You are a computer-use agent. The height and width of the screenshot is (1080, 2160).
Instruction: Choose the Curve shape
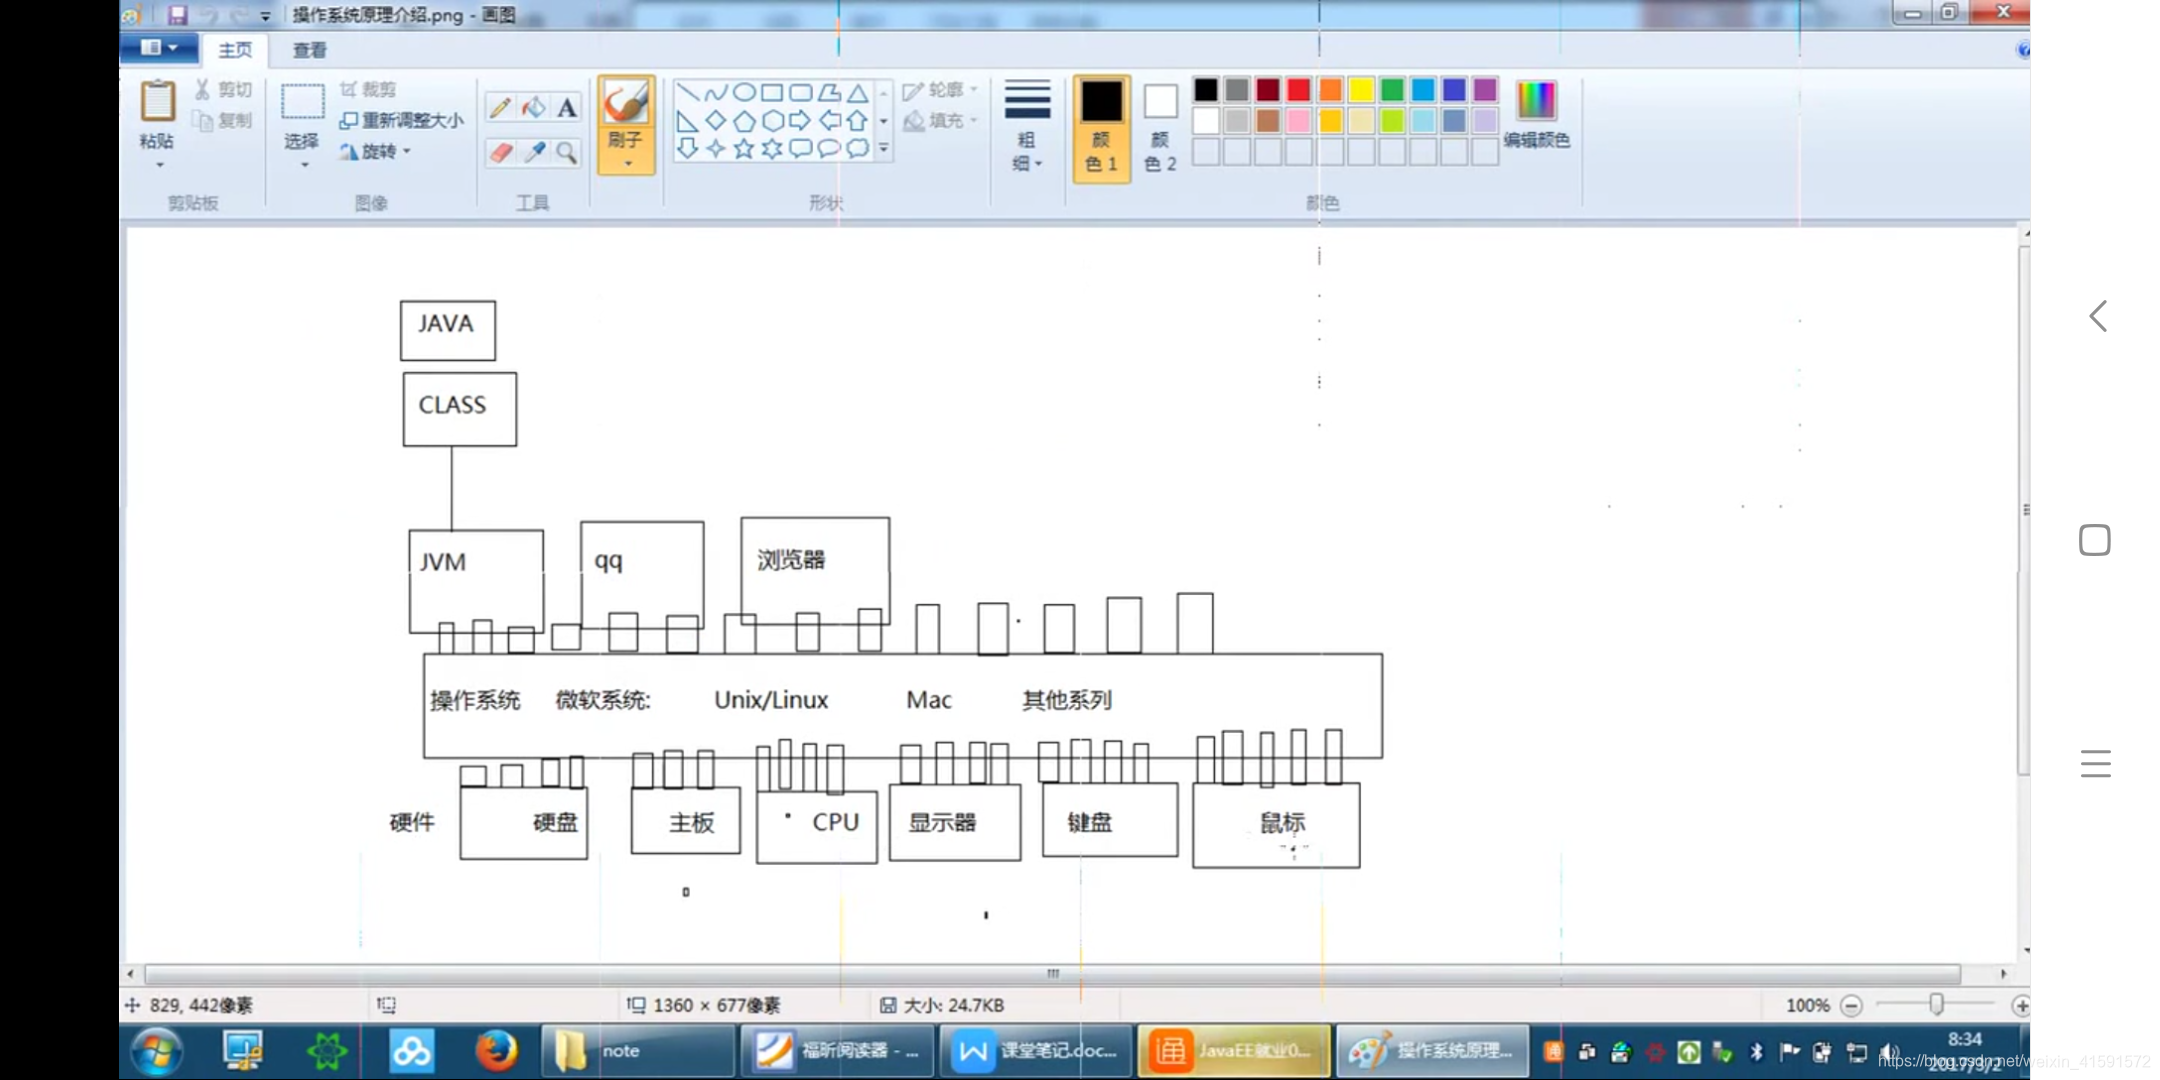click(716, 93)
